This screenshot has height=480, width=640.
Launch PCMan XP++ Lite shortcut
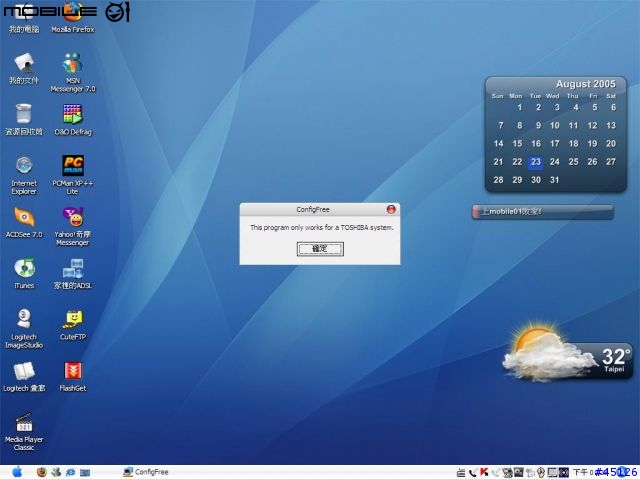[x=73, y=175]
